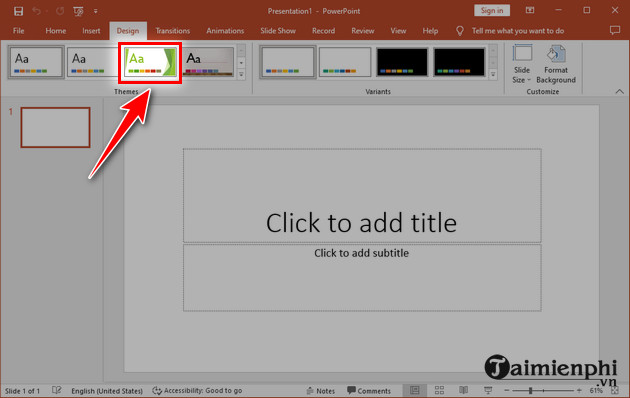Click Tell me what you want to do field

click(518, 31)
